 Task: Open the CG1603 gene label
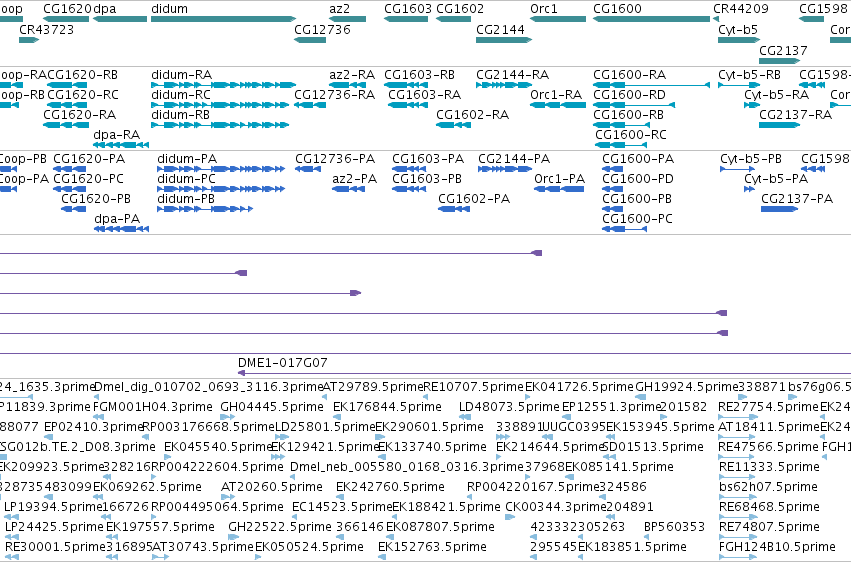tap(408, 9)
